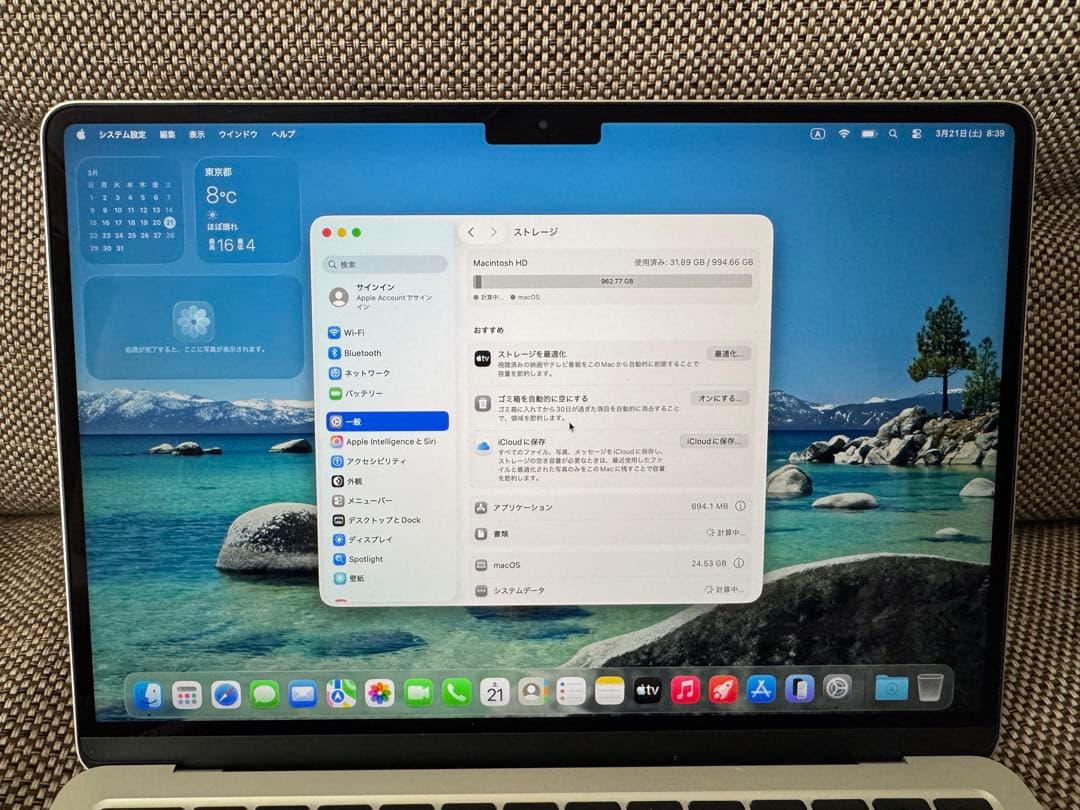Click the Macintosh HD storage usage bar
Screen dimensions: 1080x810
pyautogui.click(x=612, y=281)
